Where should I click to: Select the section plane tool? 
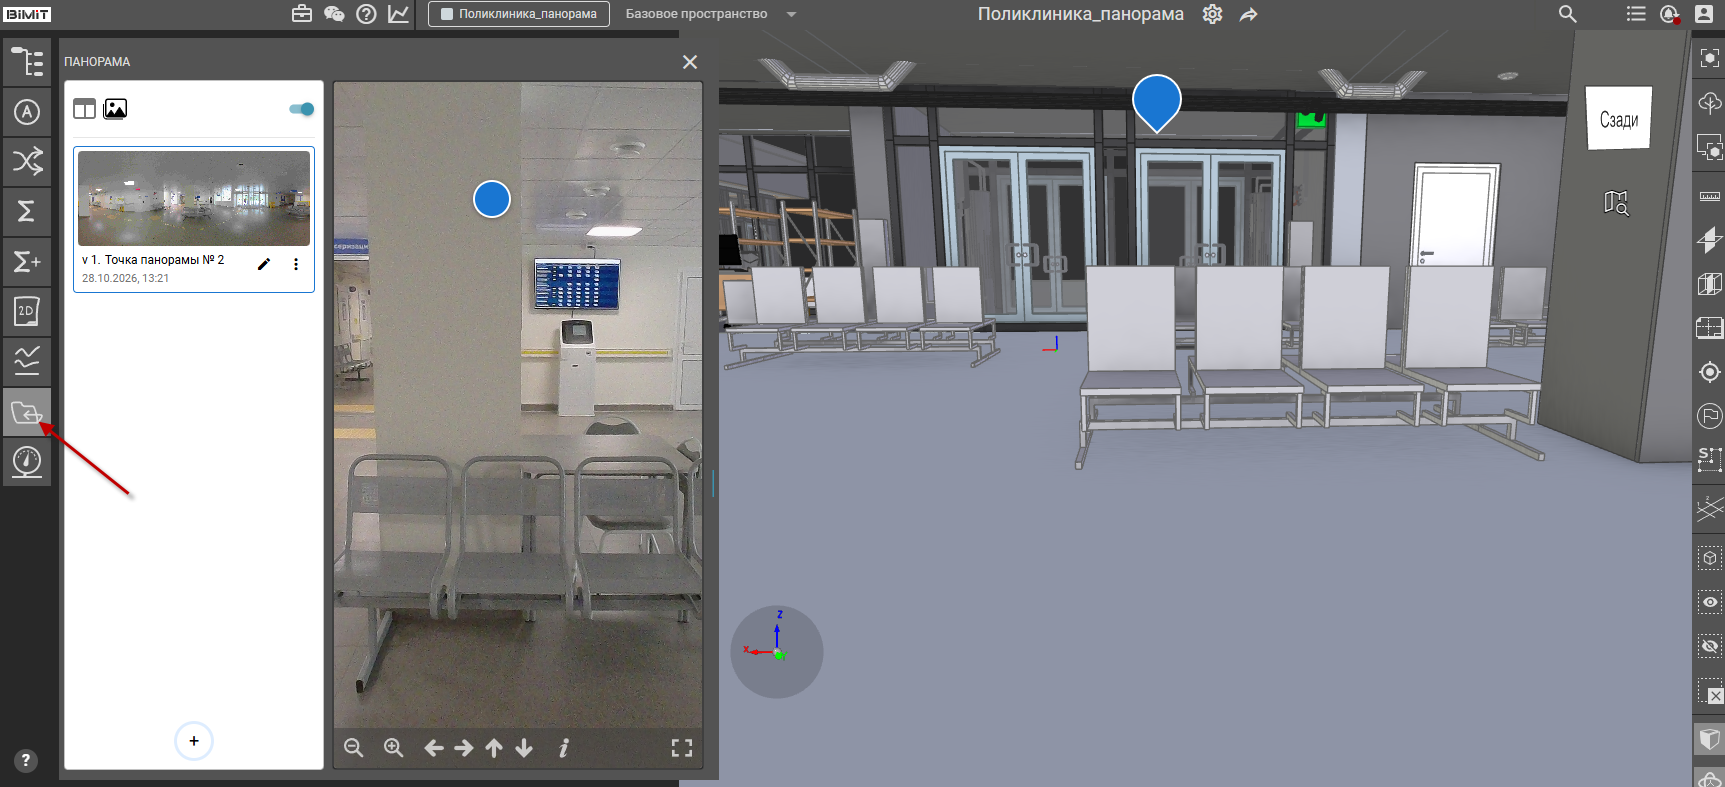point(1710,239)
